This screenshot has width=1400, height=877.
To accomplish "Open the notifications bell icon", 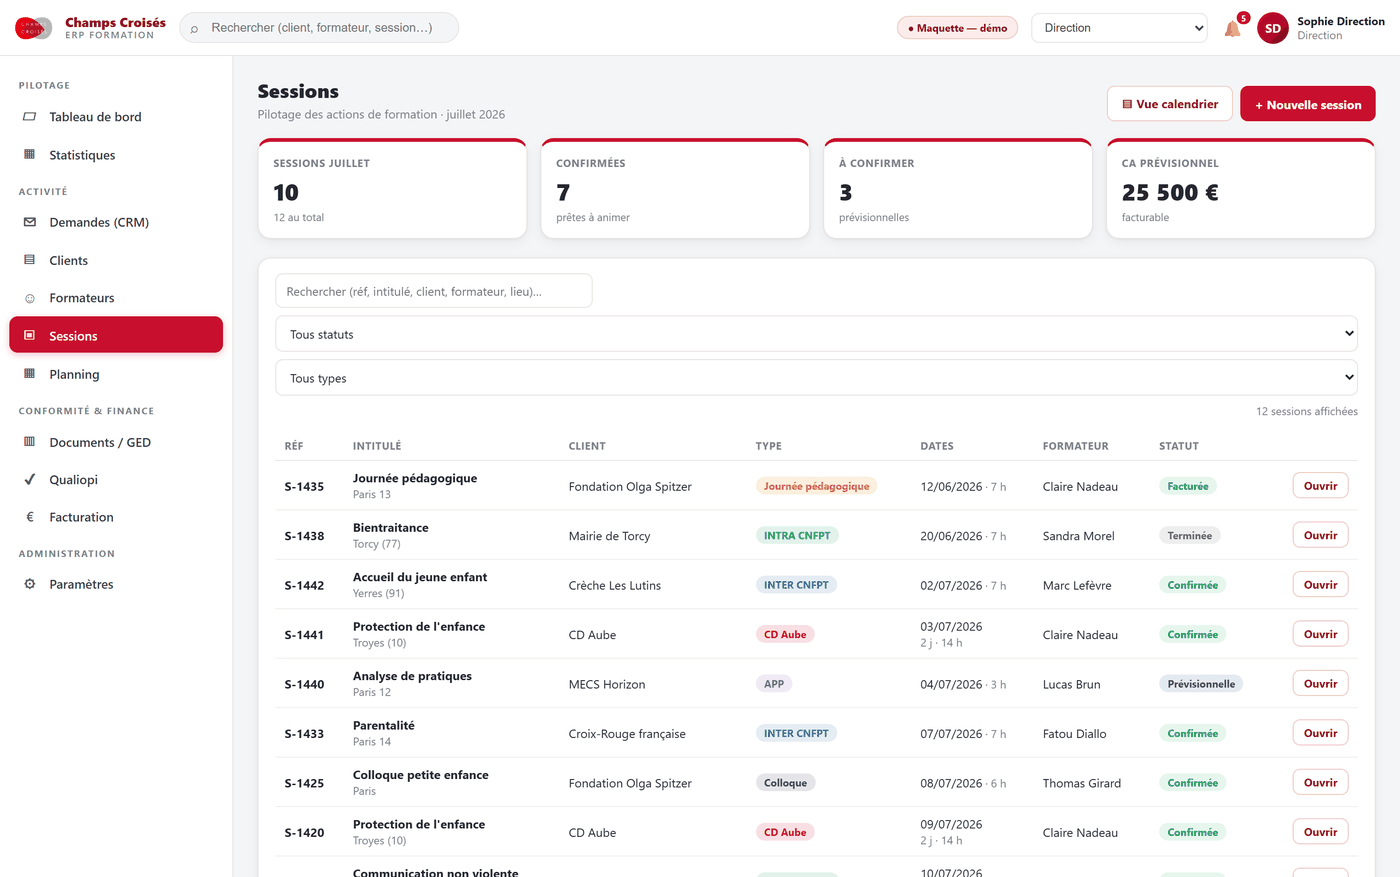I will coord(1232,28).
